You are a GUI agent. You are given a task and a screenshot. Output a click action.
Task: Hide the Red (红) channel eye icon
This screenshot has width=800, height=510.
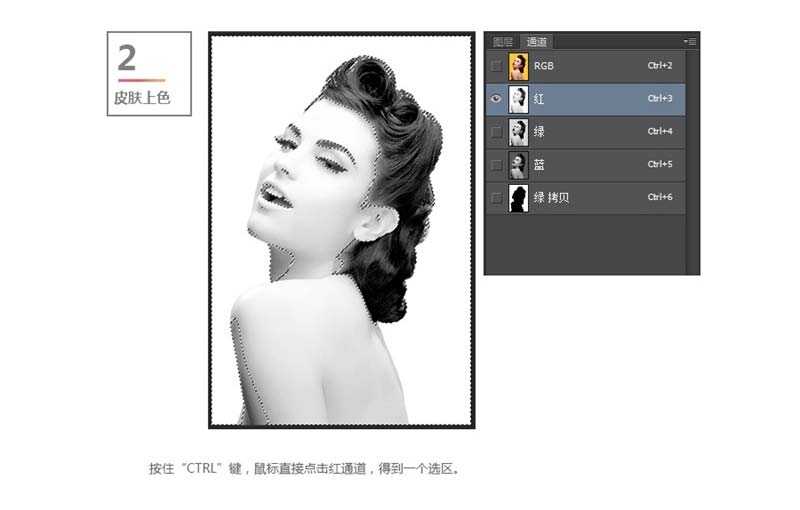click(497, 99)
